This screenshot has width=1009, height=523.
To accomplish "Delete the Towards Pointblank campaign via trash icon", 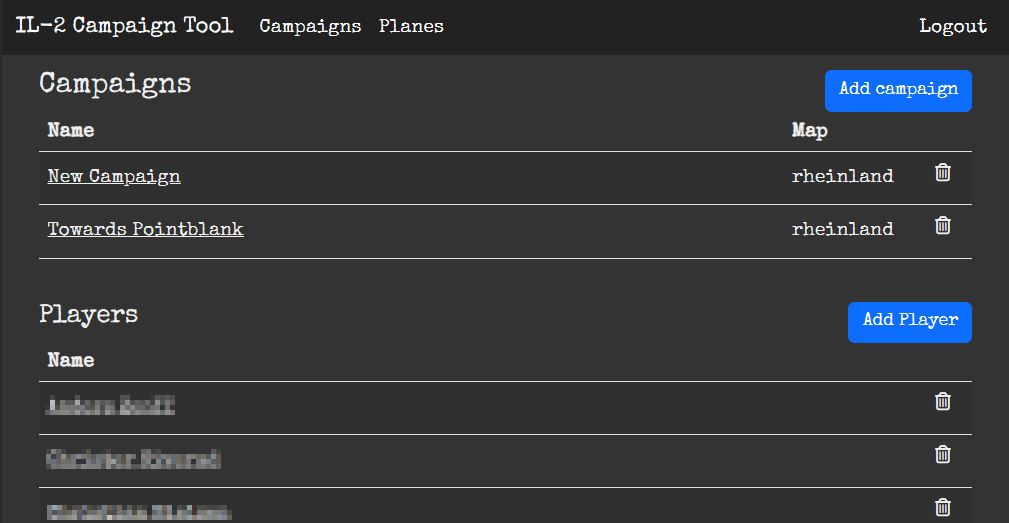I will 942,226.
